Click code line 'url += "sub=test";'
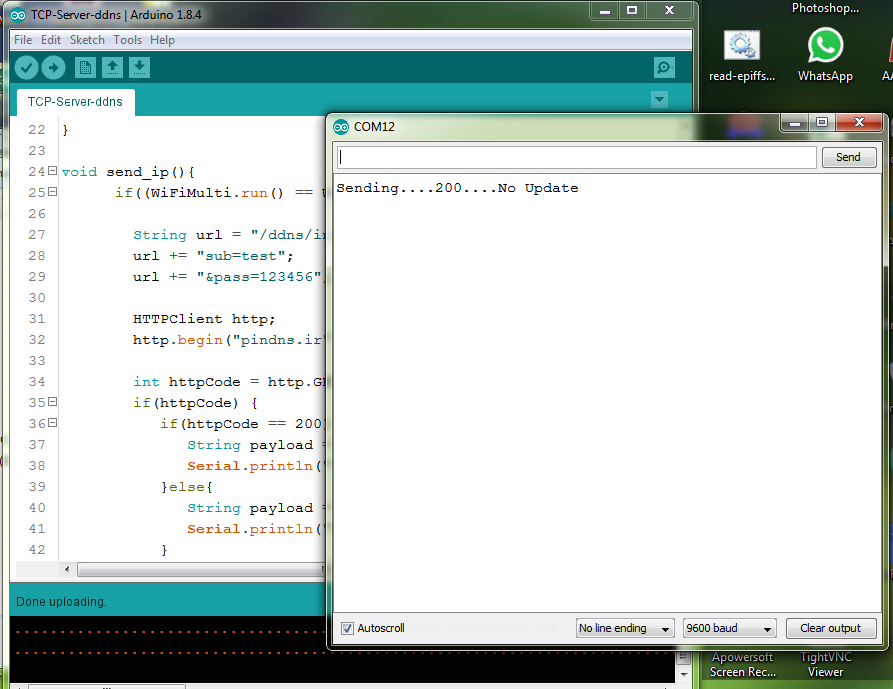The width and height of the screenshot is (893, 689). pos(213,256)
